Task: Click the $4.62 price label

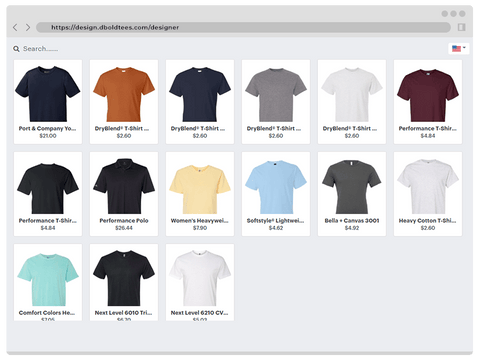Action: click(x=276, y=228)
